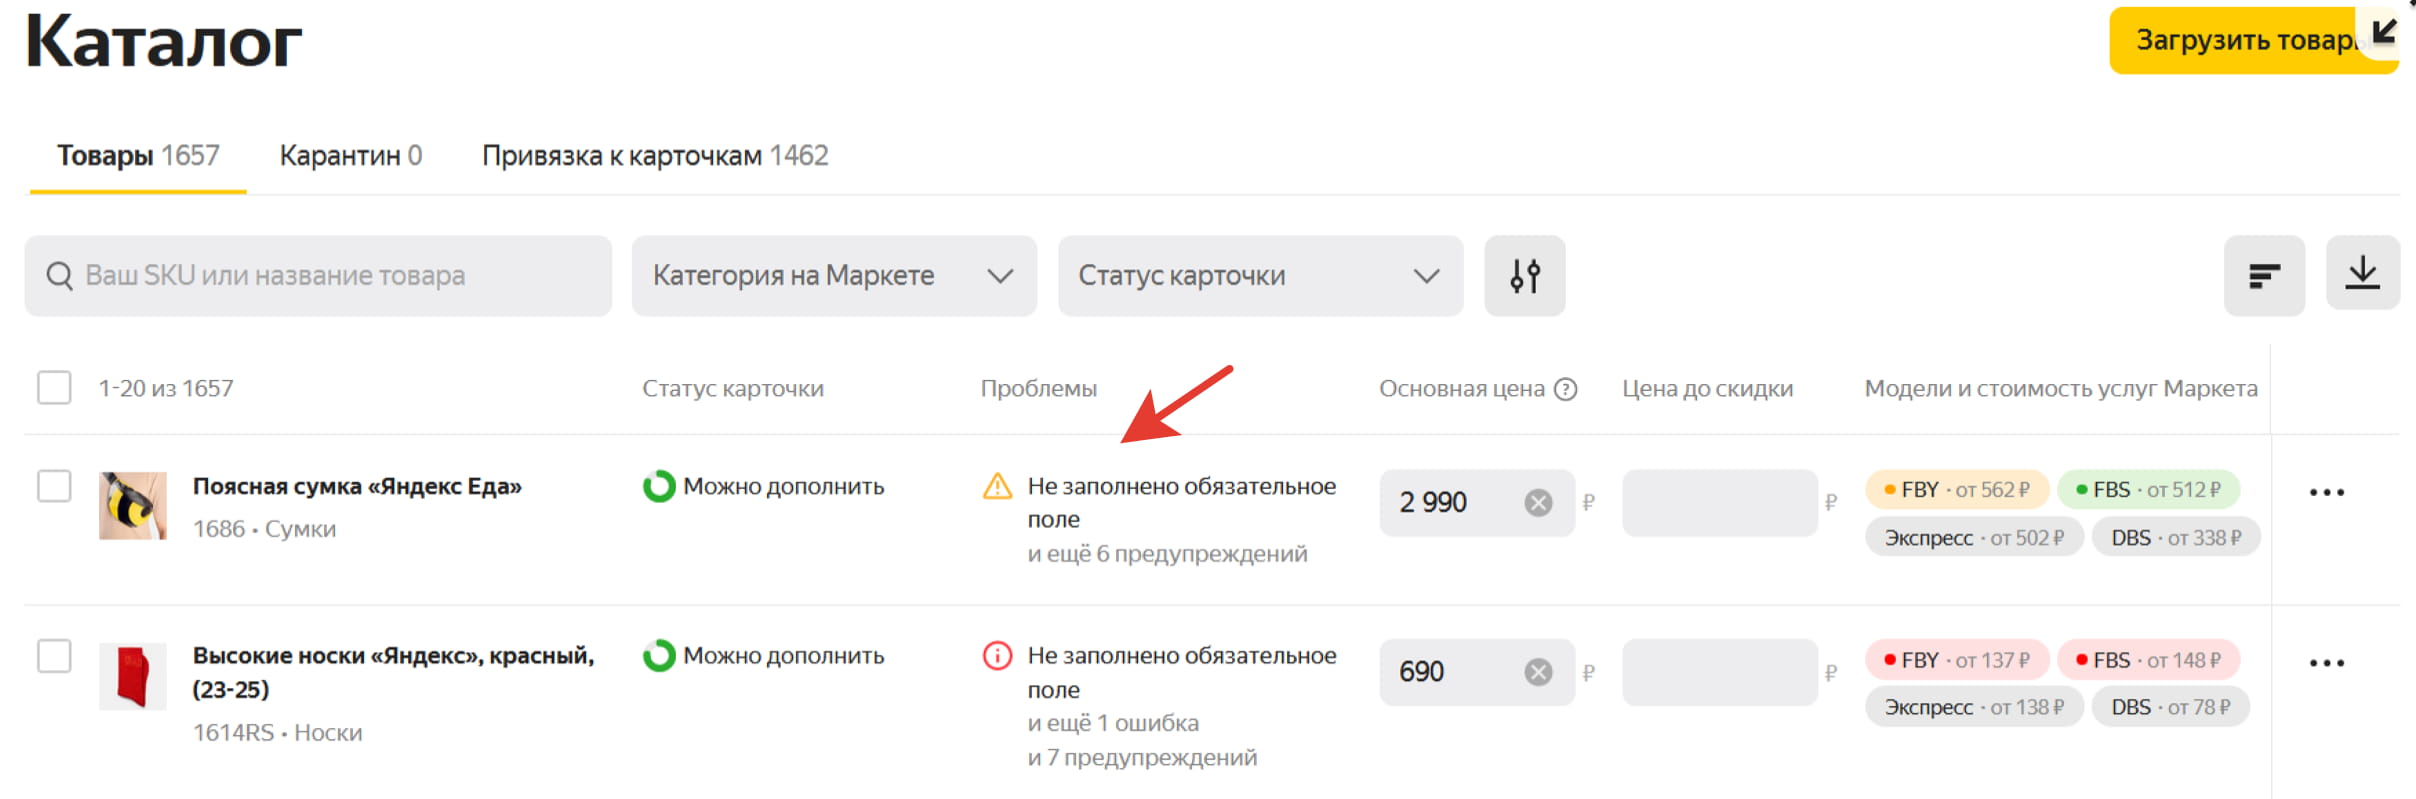
Task: Open the red socks product thumbnail
Action: pos(133,676)
